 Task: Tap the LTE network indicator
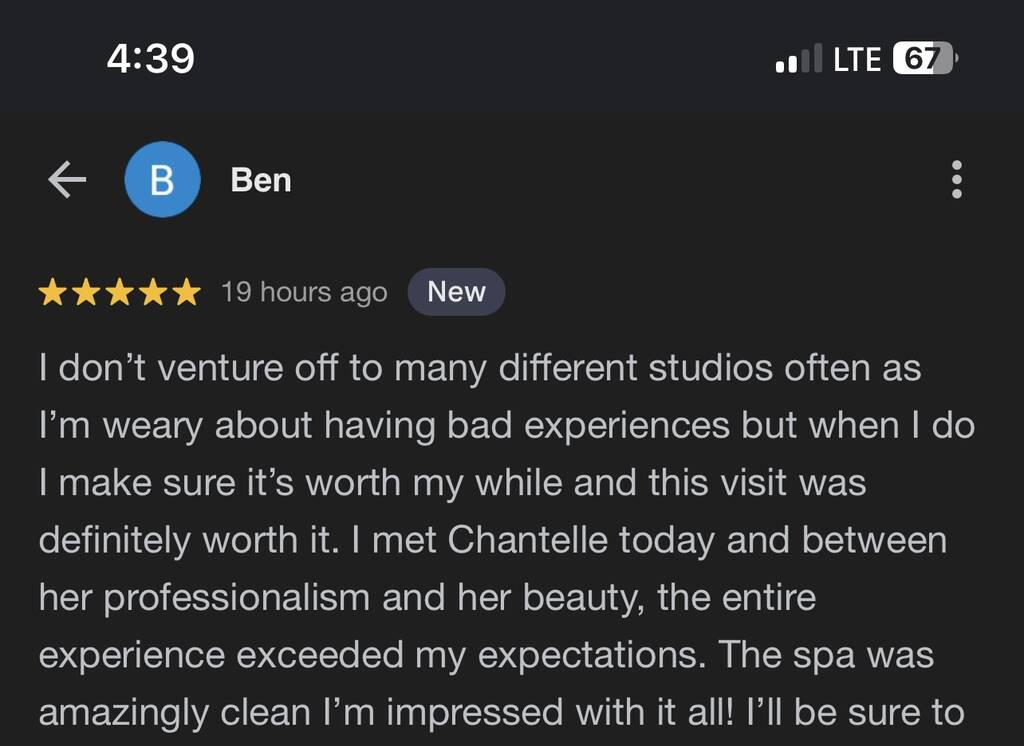pyautogui.click(x=857, y=59)
